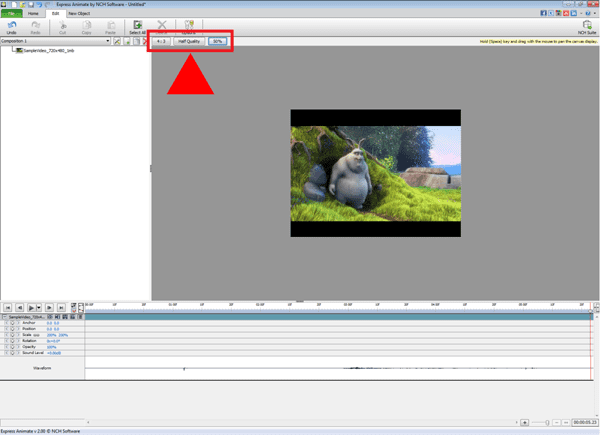This screenshot has width=600, height=435.
Task: Open the Options tool icon
Action: [189, 25]
